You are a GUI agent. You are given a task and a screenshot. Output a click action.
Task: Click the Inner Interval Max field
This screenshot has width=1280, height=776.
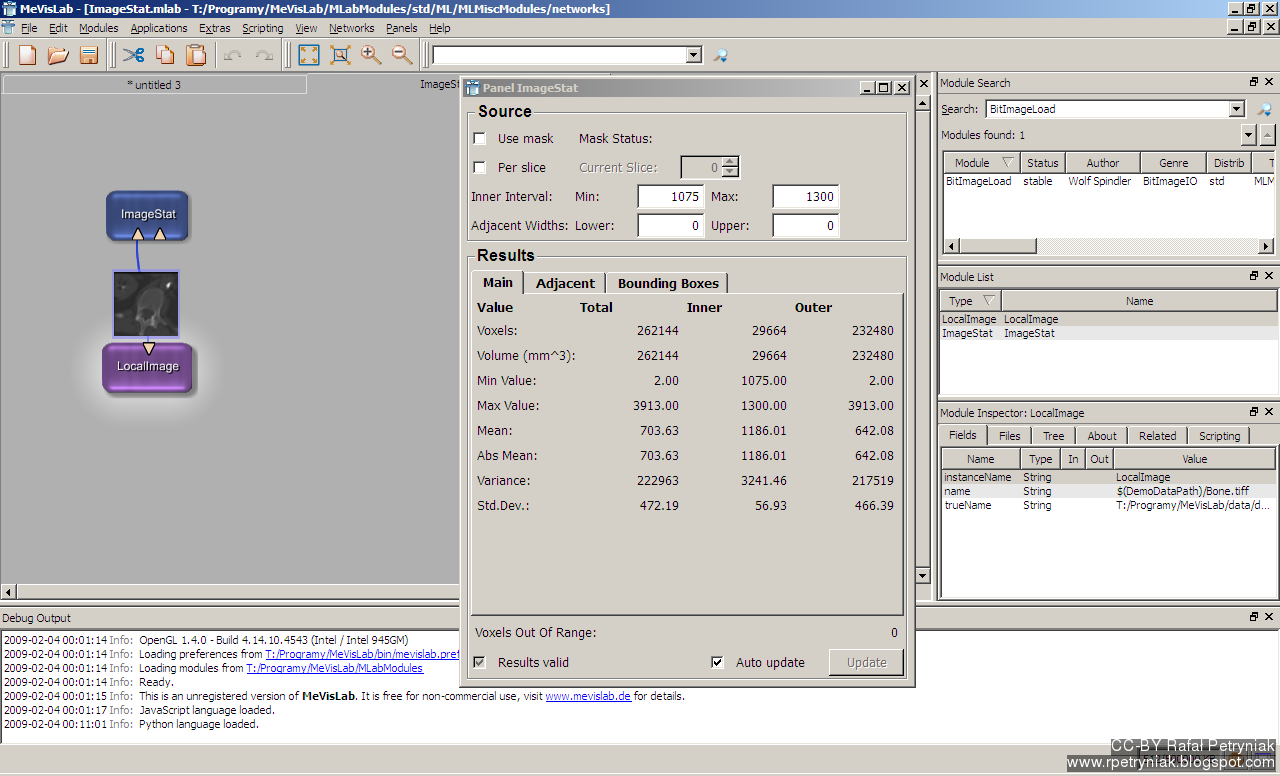(806, 197)
